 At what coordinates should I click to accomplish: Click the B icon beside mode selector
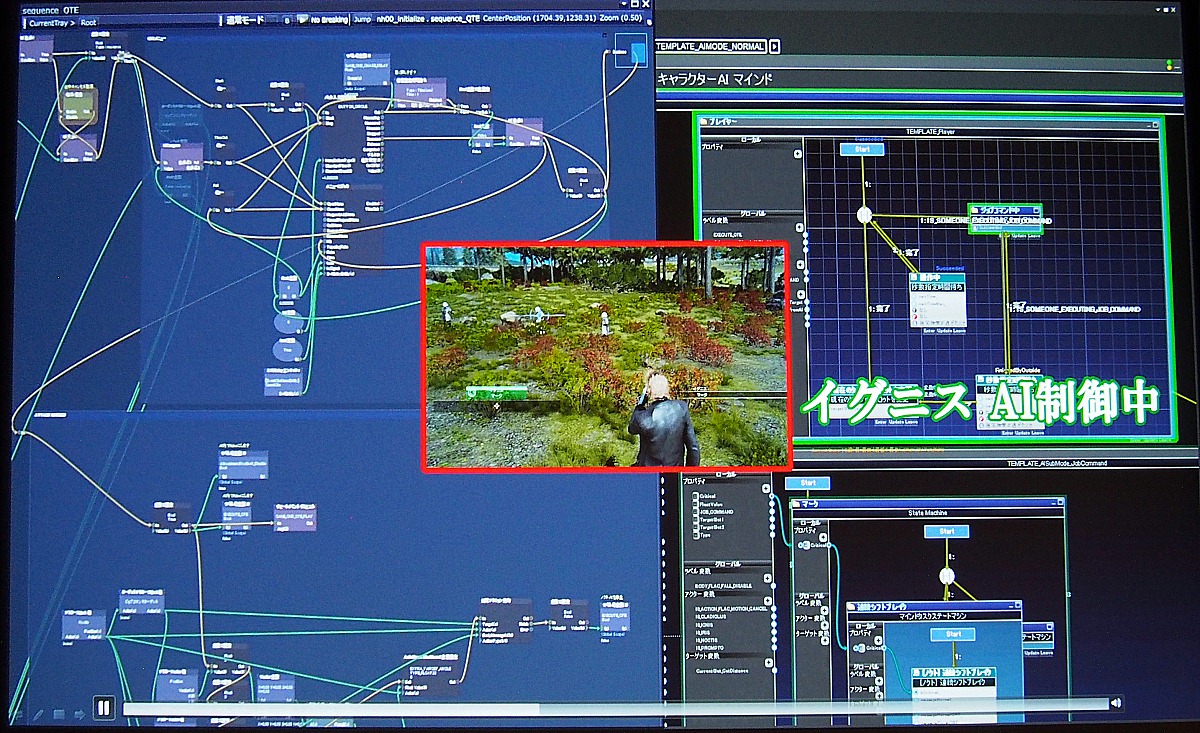click(286, 19)
